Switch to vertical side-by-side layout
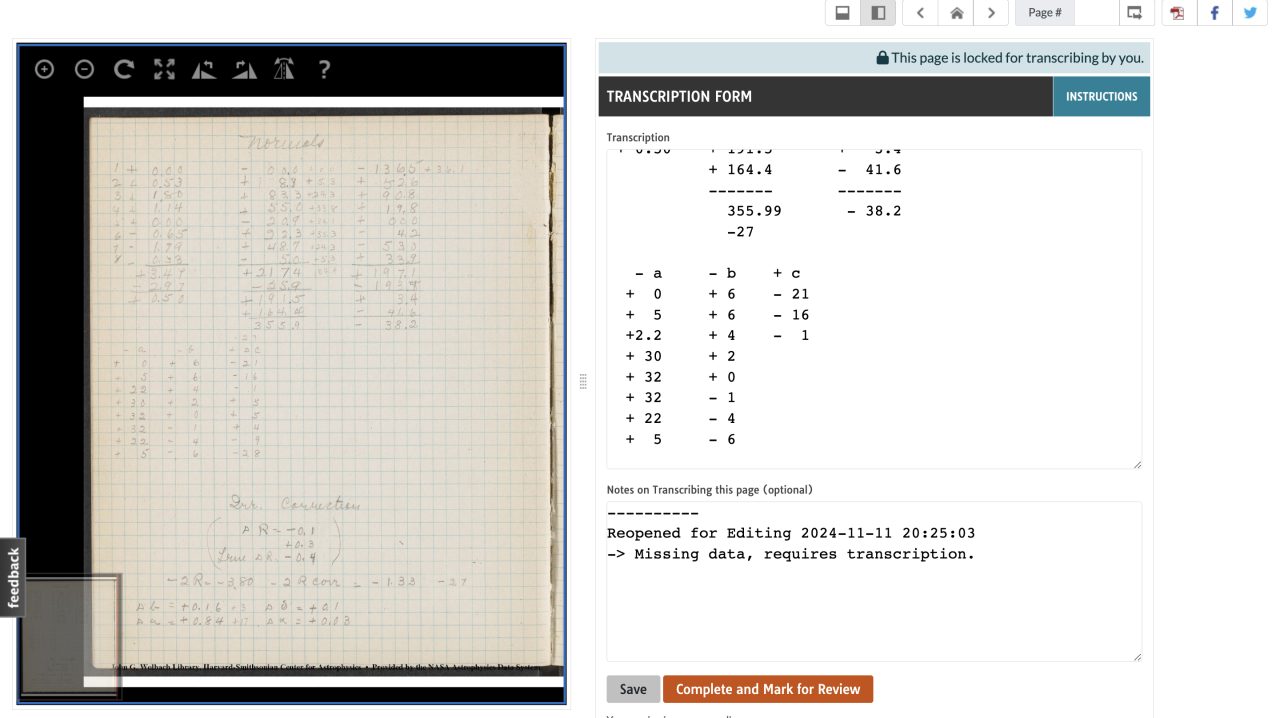 point(878,13)
